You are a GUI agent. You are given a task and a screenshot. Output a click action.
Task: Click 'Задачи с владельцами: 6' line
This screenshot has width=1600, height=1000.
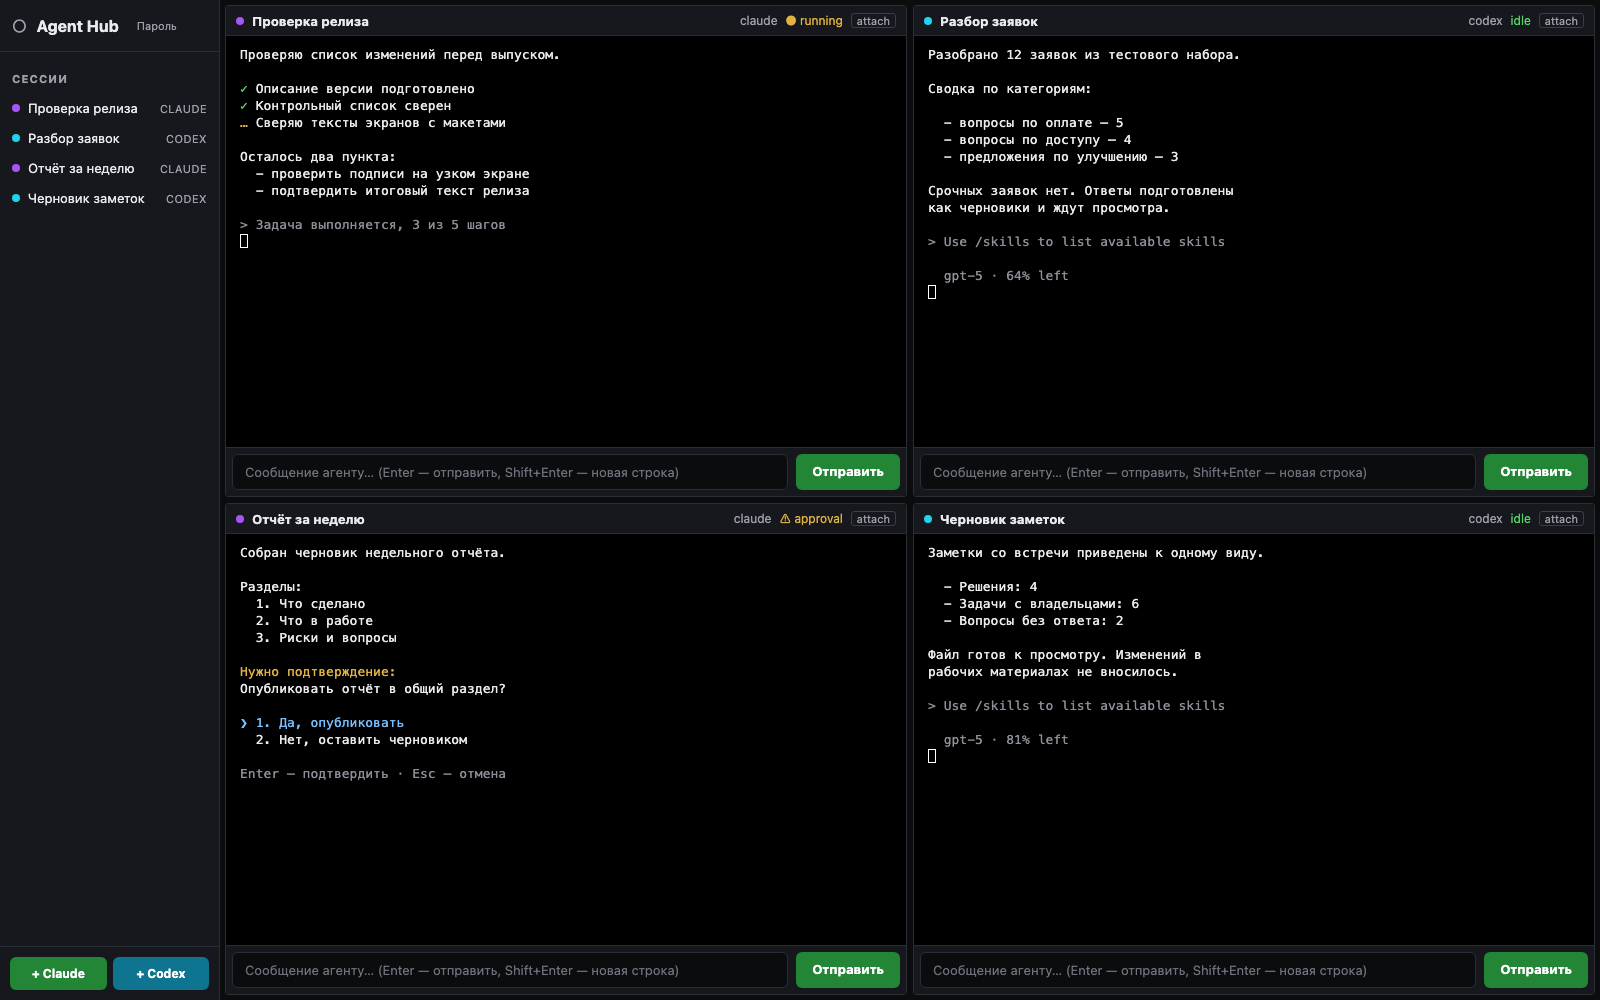(x=1041, y=604)
